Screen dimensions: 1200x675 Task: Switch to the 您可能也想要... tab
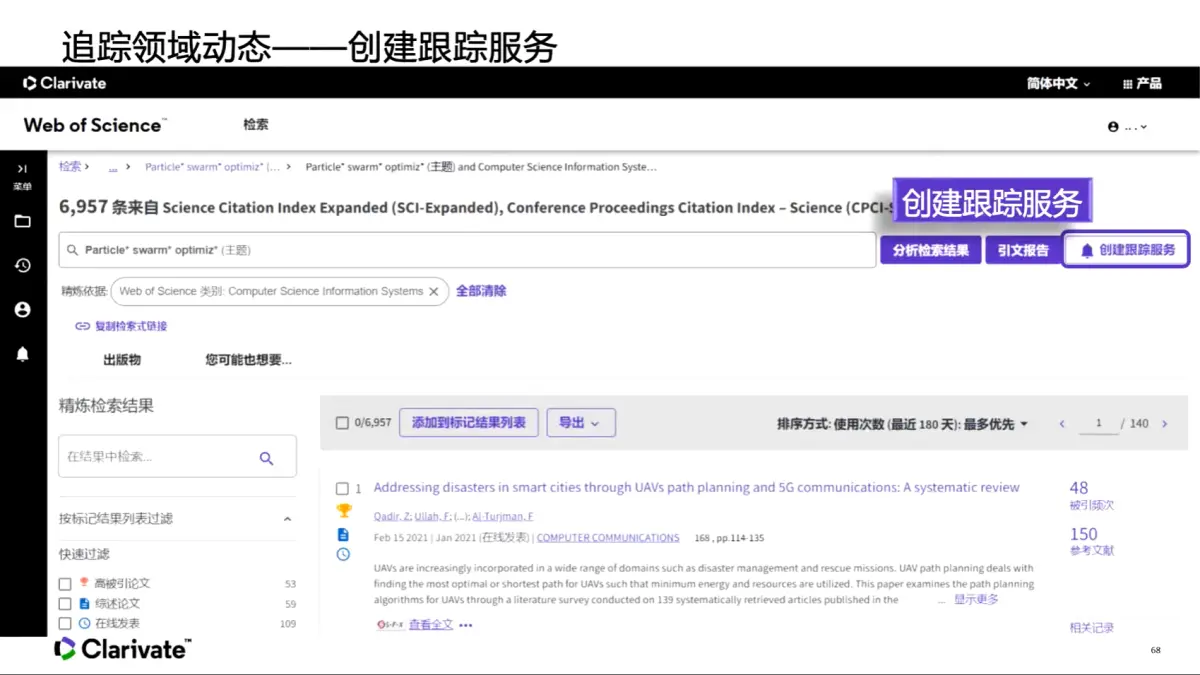249,360
